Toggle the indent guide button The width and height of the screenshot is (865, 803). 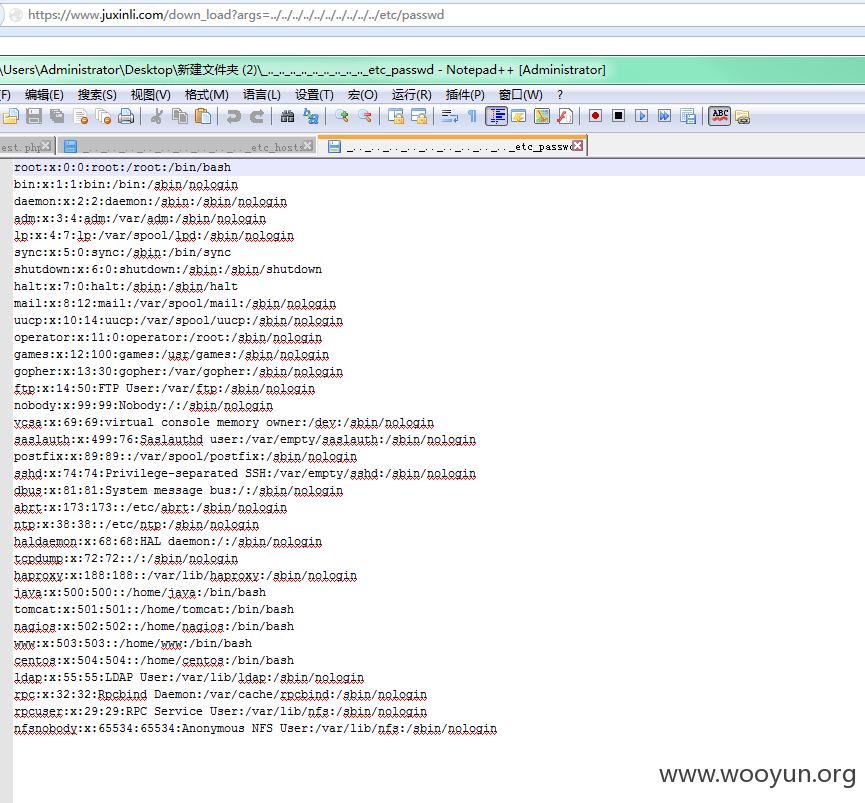[x=496, y=116]
